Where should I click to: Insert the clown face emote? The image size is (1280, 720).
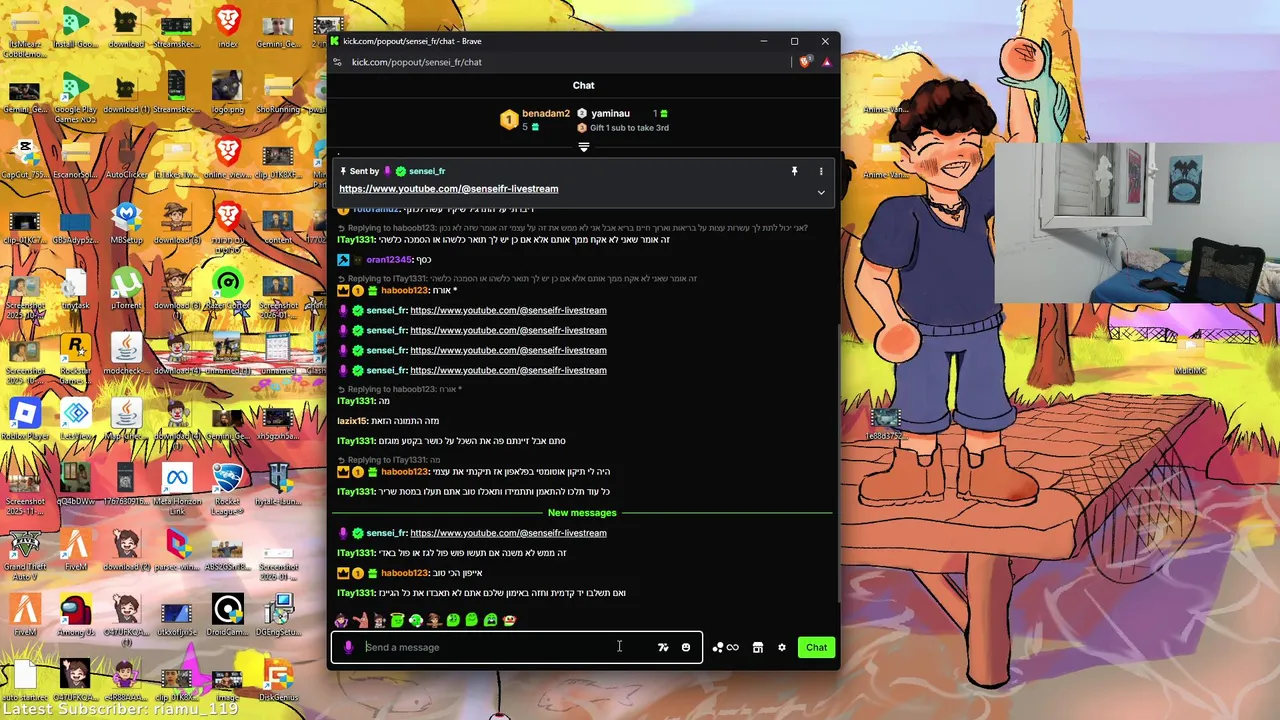pos(509,620)
